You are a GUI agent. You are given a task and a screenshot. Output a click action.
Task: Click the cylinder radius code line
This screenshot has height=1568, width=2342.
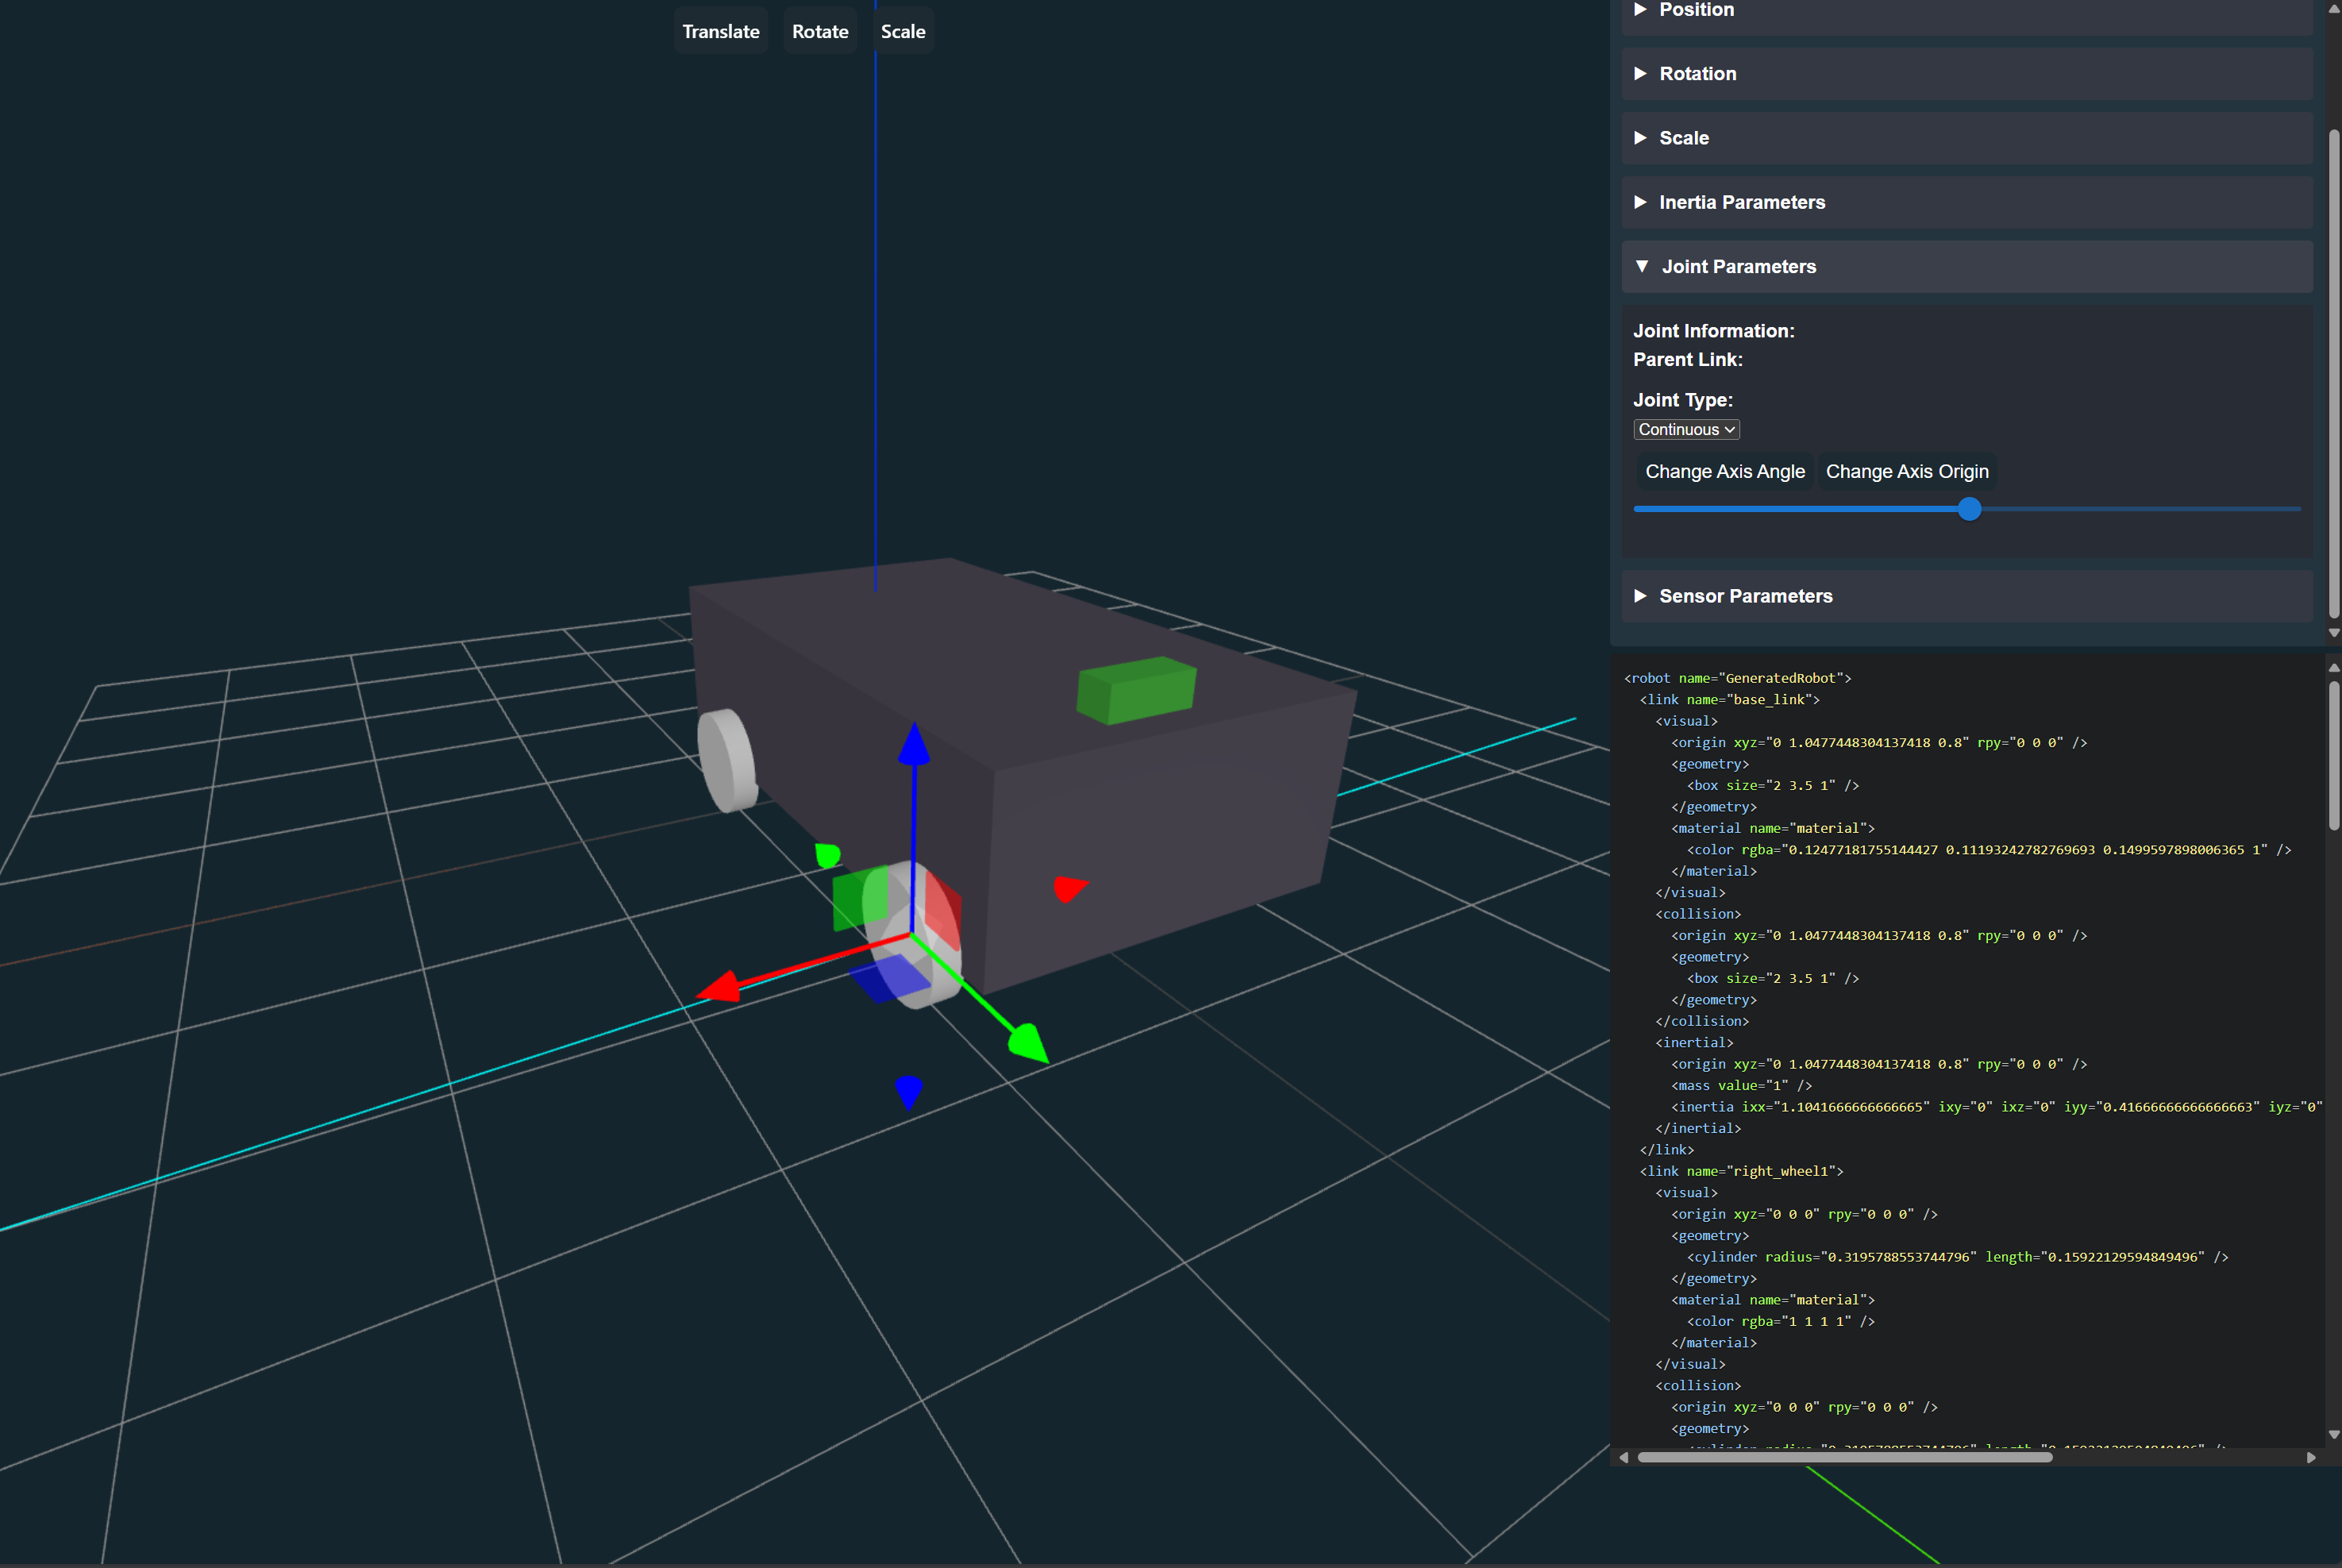1957,1257
